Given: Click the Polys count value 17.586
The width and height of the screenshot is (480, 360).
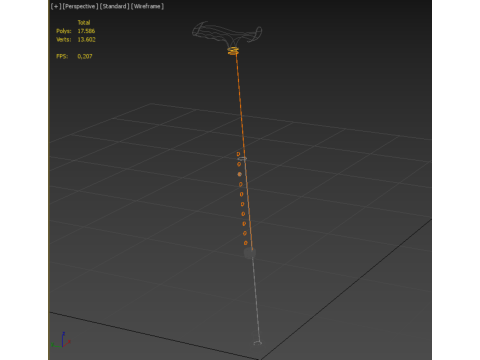Looking at the screenshot, I should (x=86, y=31).
